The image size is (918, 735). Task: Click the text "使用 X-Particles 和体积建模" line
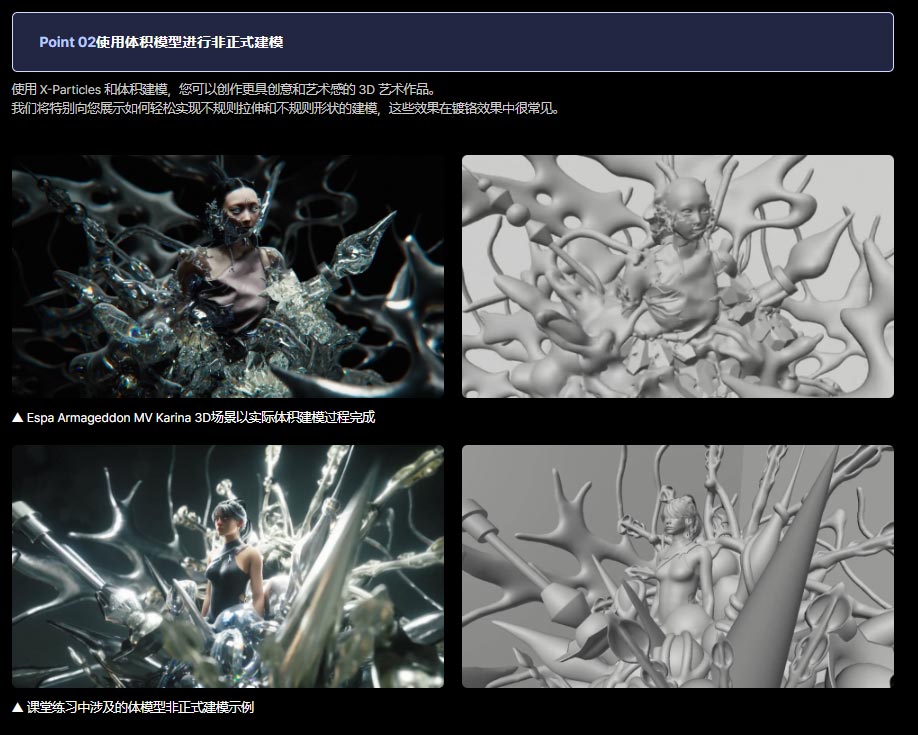224,90
